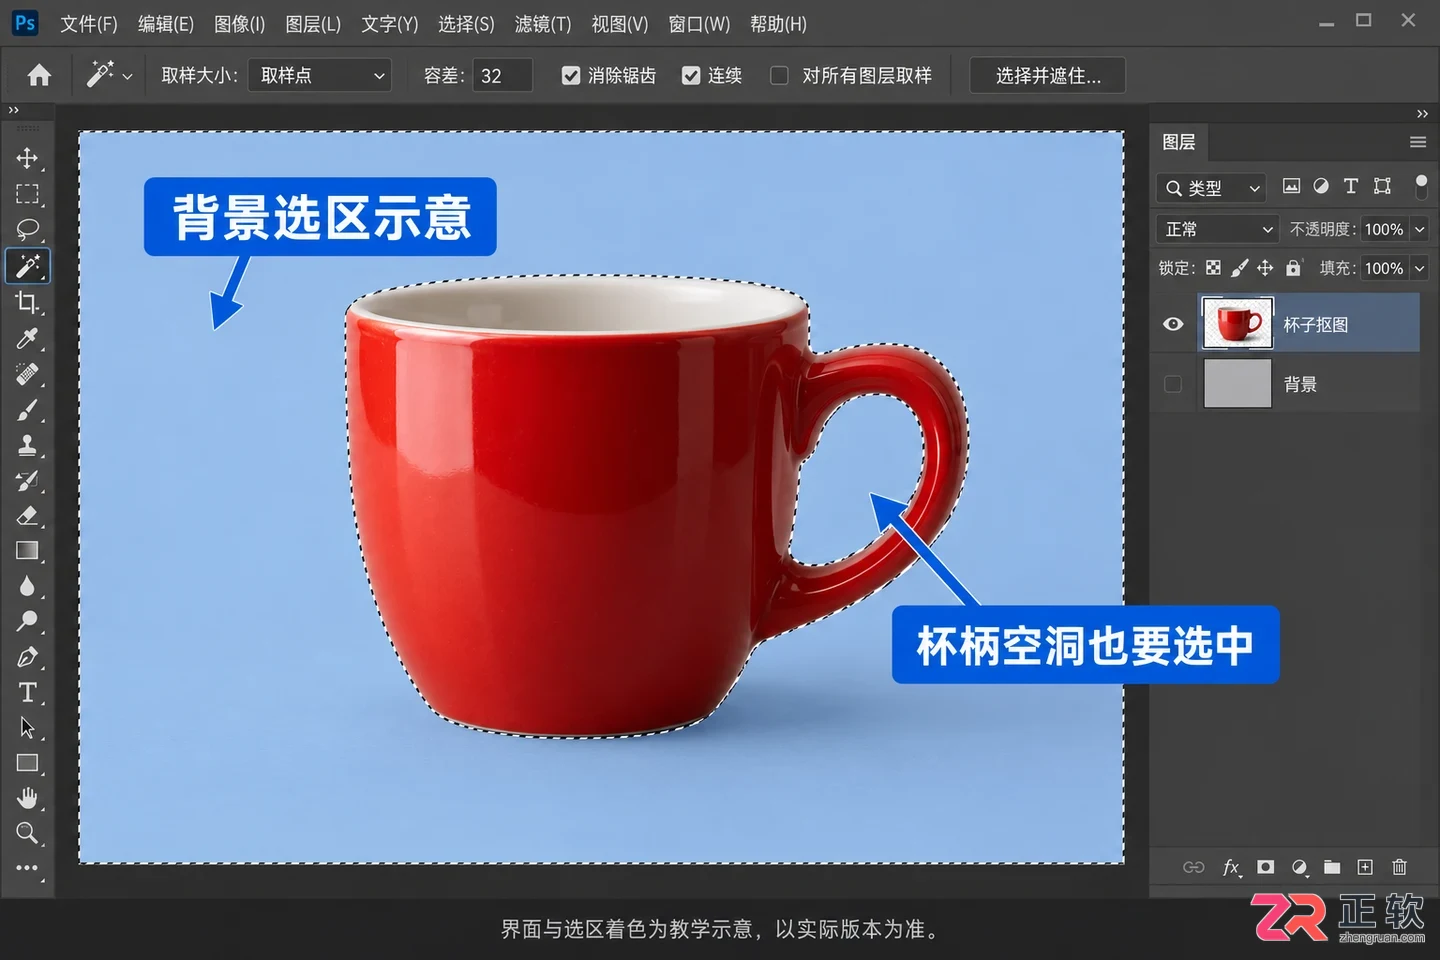Toggle the layer filter switch
This screenshot has height=960, width=1440.
1421,186
